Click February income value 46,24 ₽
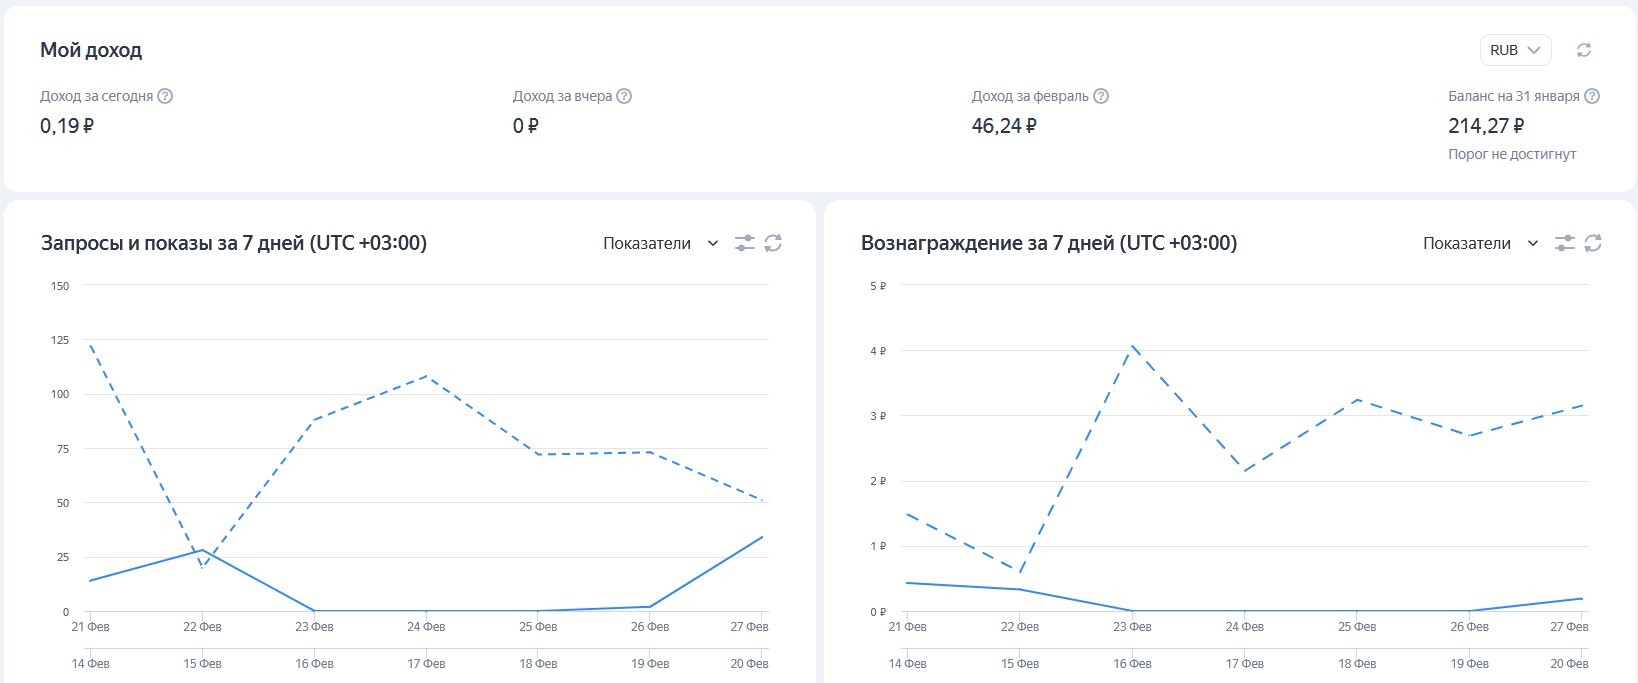Image resolution: width=1638 pixels, height=683 pixels. coord(1004,126)
